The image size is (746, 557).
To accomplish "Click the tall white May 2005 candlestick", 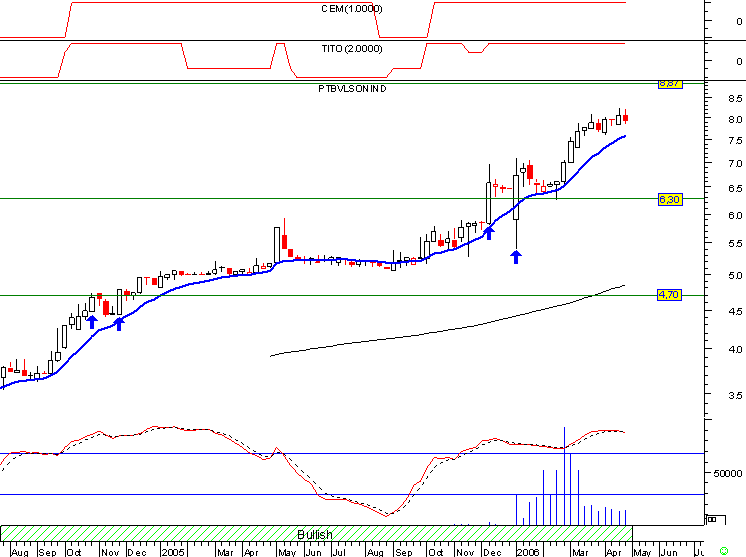I will [277, 244].
